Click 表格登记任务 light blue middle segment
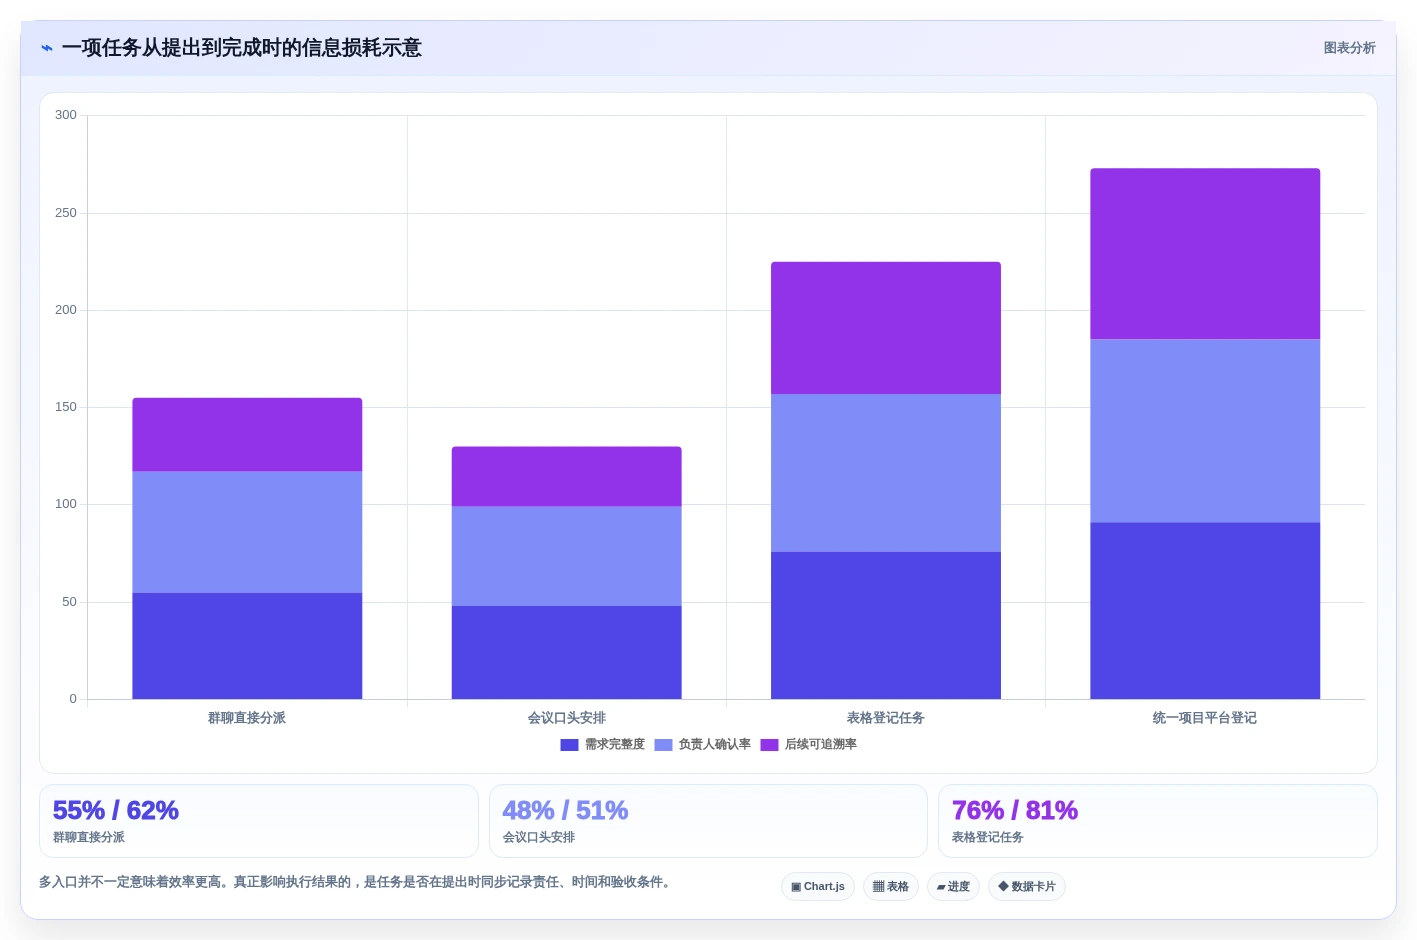 [x=886, y=473]
